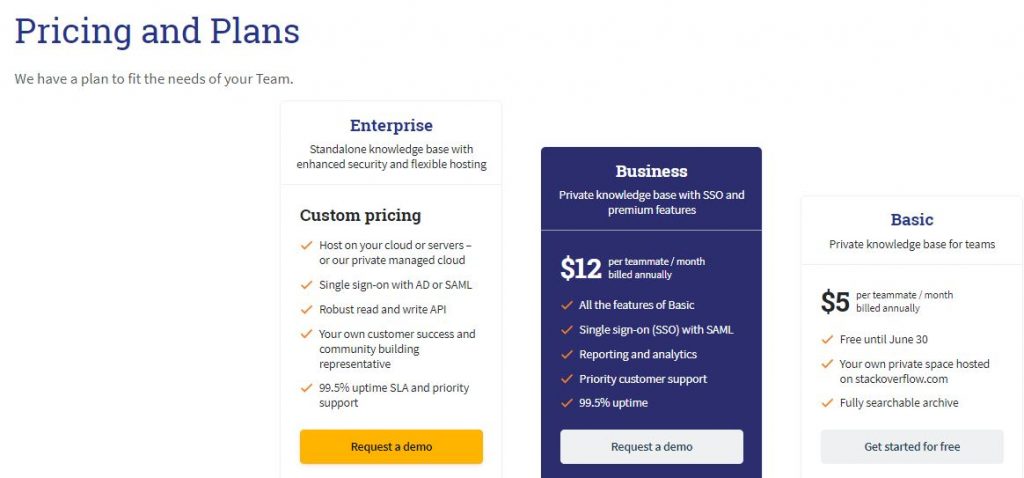Select the Business plan heading

click(651, 171)
